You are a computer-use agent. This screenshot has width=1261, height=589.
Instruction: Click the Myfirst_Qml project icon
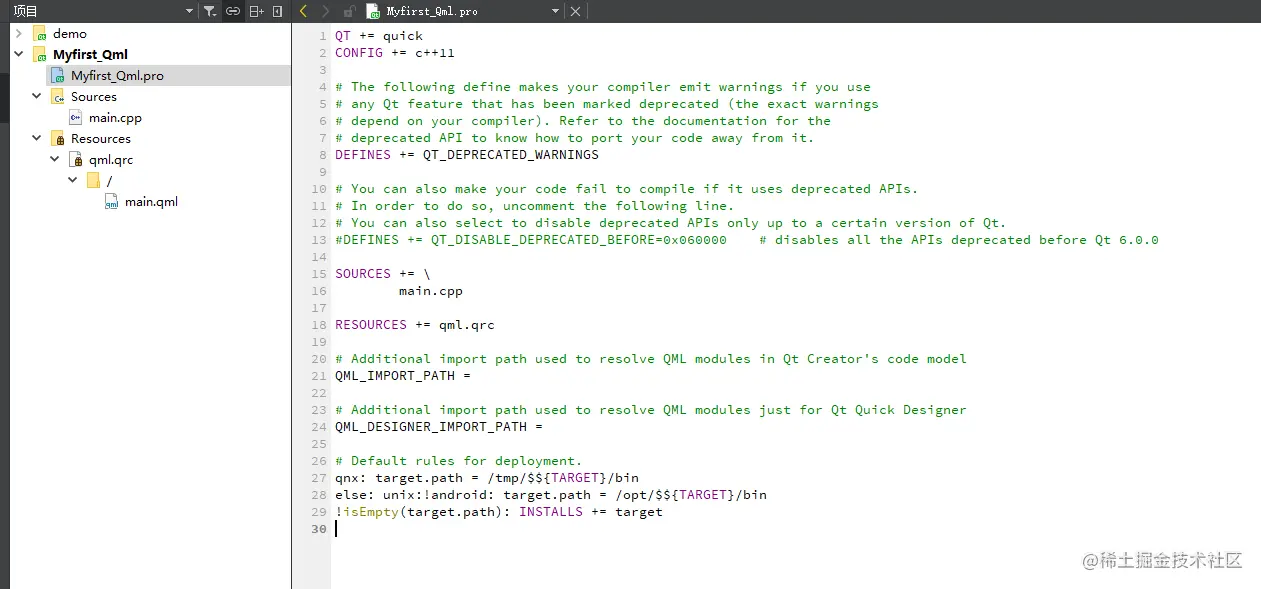pyautogui.click(x=40, y=54)
